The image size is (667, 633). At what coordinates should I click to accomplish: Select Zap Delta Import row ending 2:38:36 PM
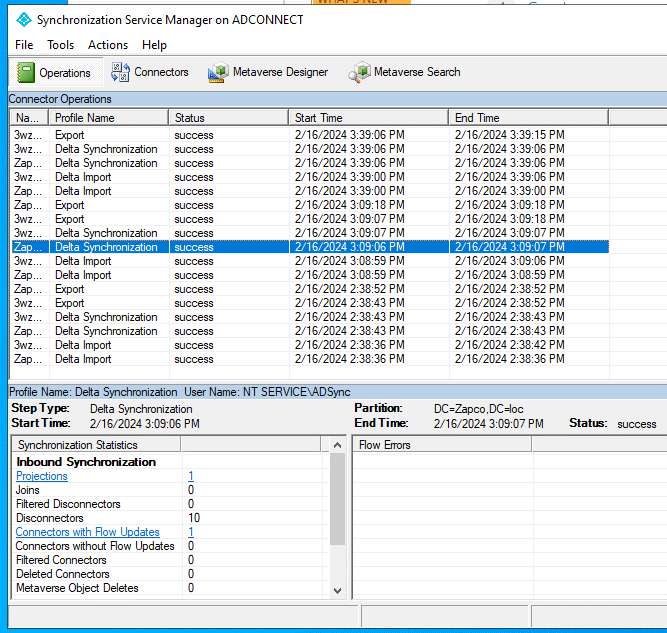310,359
